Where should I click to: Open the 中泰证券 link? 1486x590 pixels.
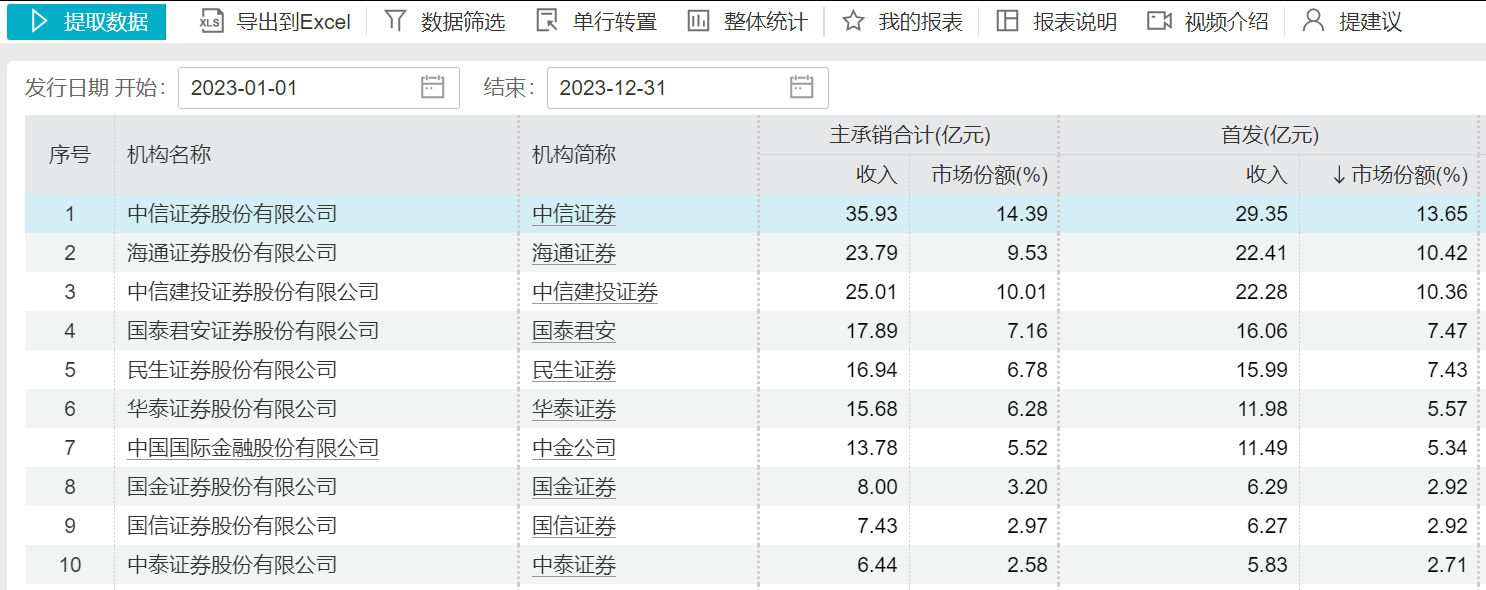click(x=574, y=565)
